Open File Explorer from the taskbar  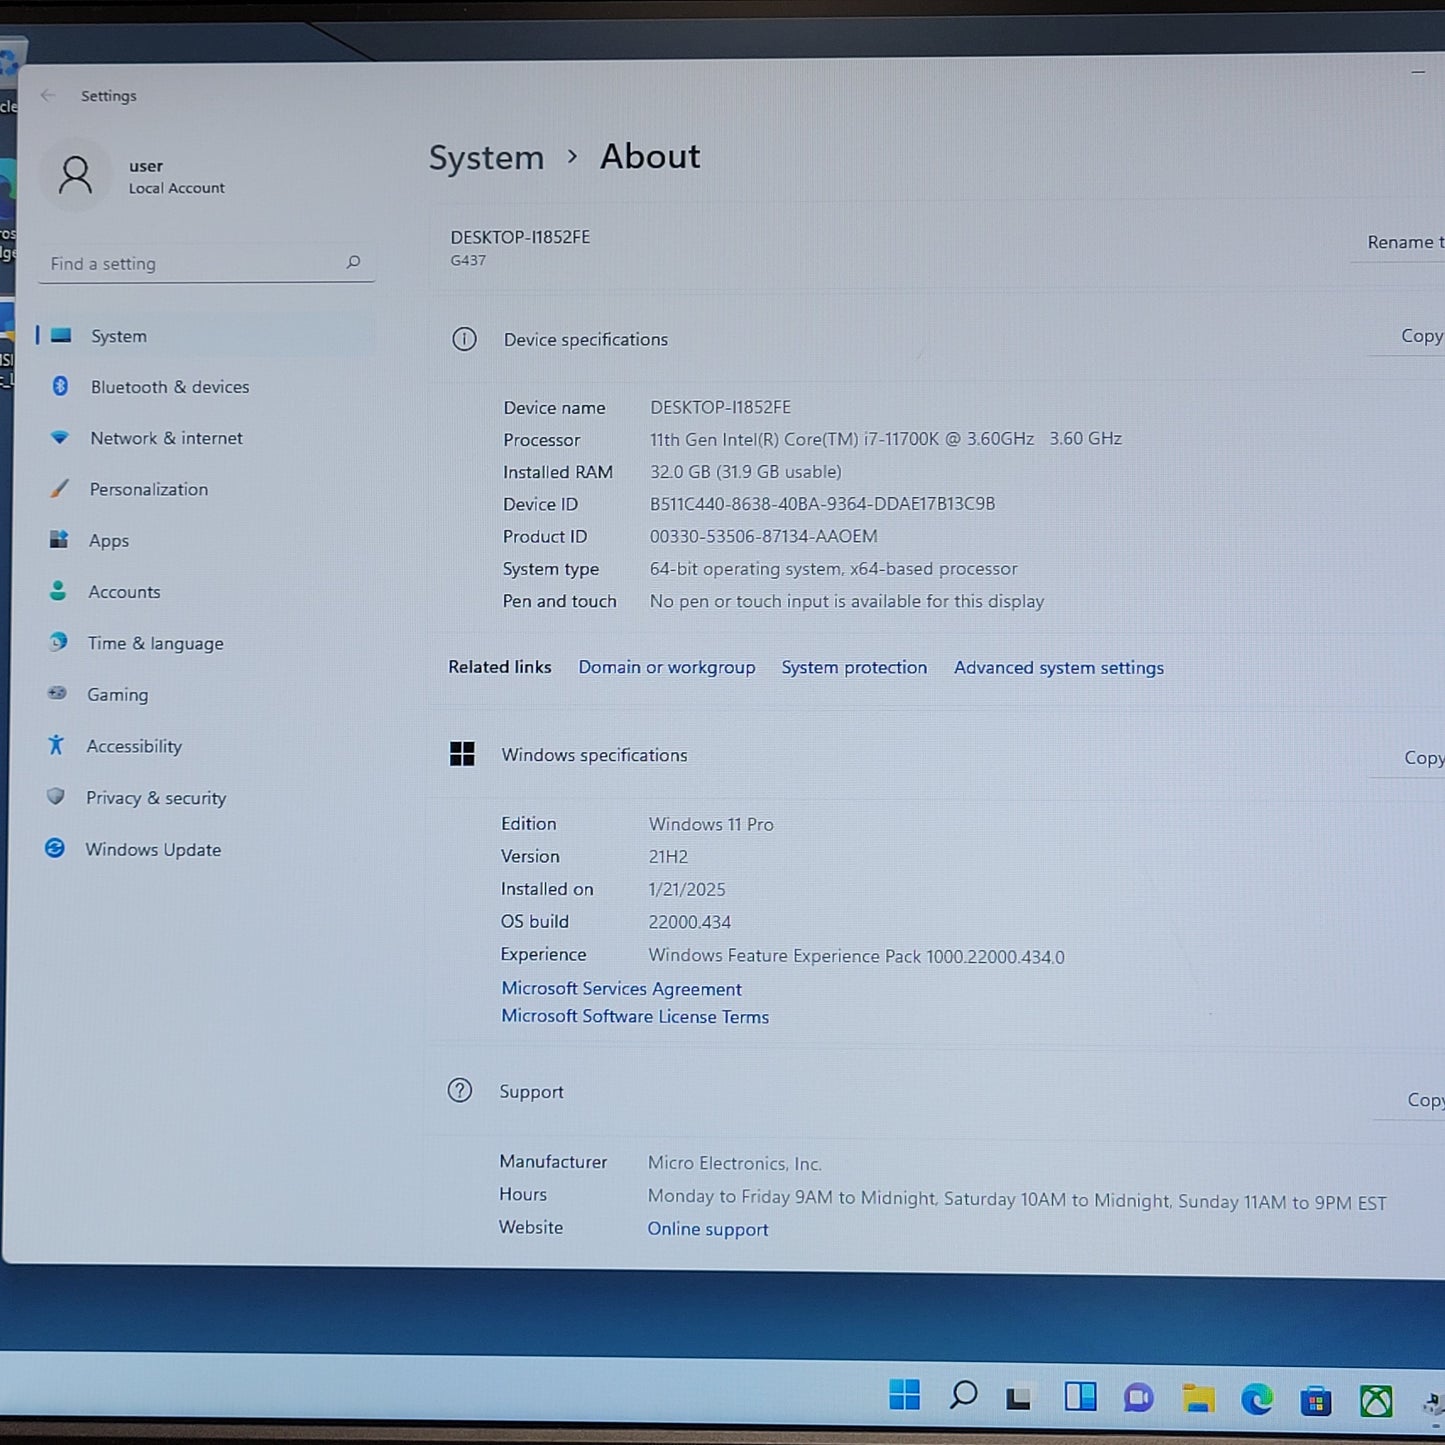pos(1198,1399)
